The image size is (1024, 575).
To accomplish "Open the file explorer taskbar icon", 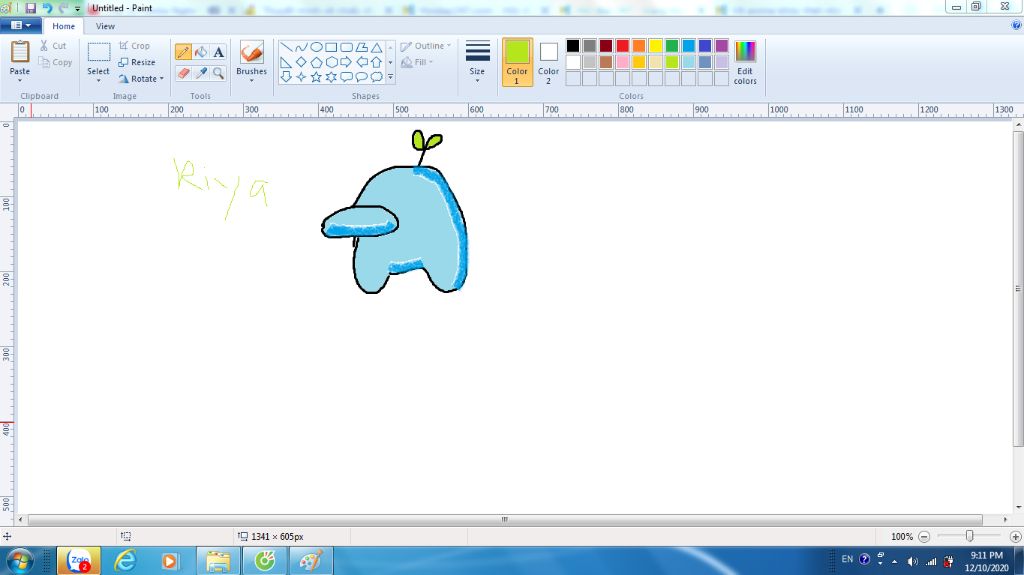I will coord(218,561).
